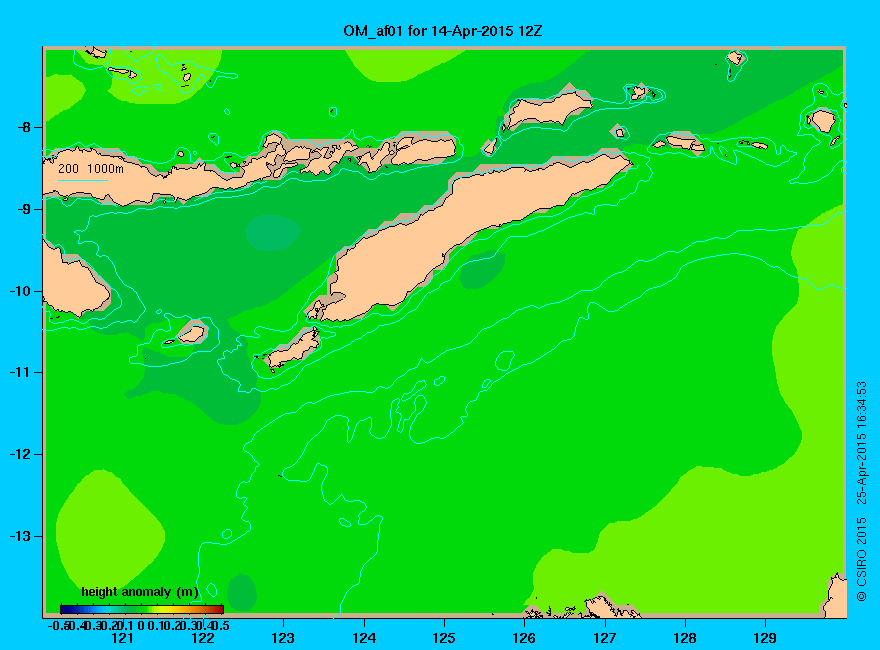
Task: Click the dark red end of the color bar
Action: [221, 609]
